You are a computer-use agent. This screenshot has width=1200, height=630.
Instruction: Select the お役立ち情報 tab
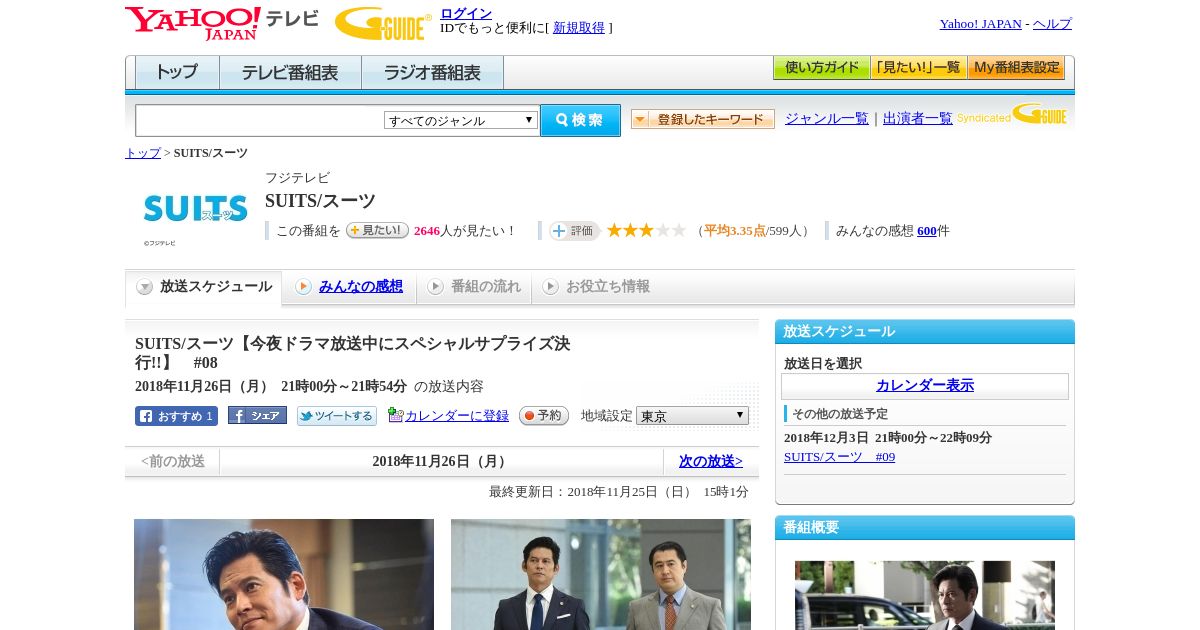click(596, 287)
